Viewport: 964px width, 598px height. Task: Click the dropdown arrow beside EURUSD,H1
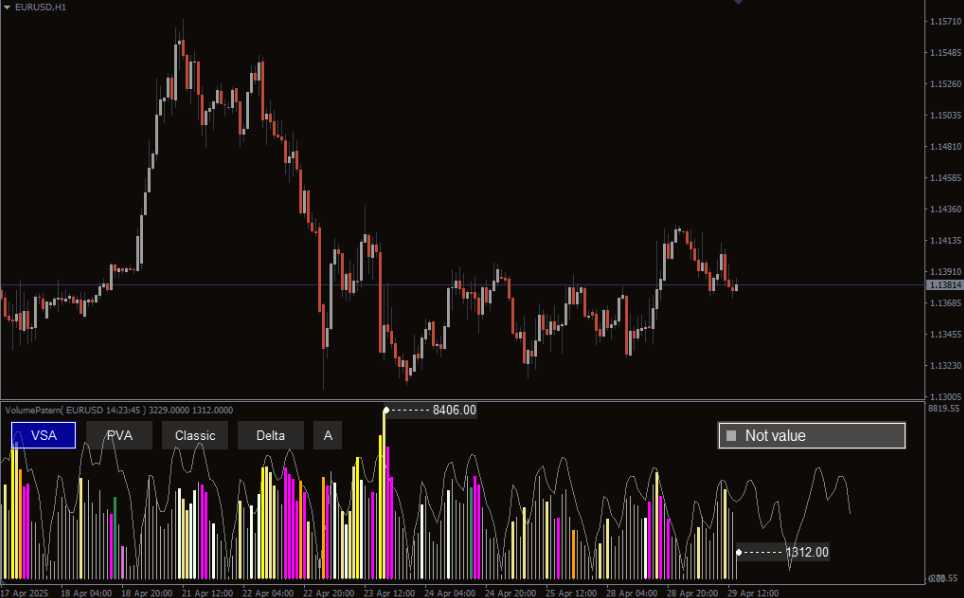coord(7,7)
